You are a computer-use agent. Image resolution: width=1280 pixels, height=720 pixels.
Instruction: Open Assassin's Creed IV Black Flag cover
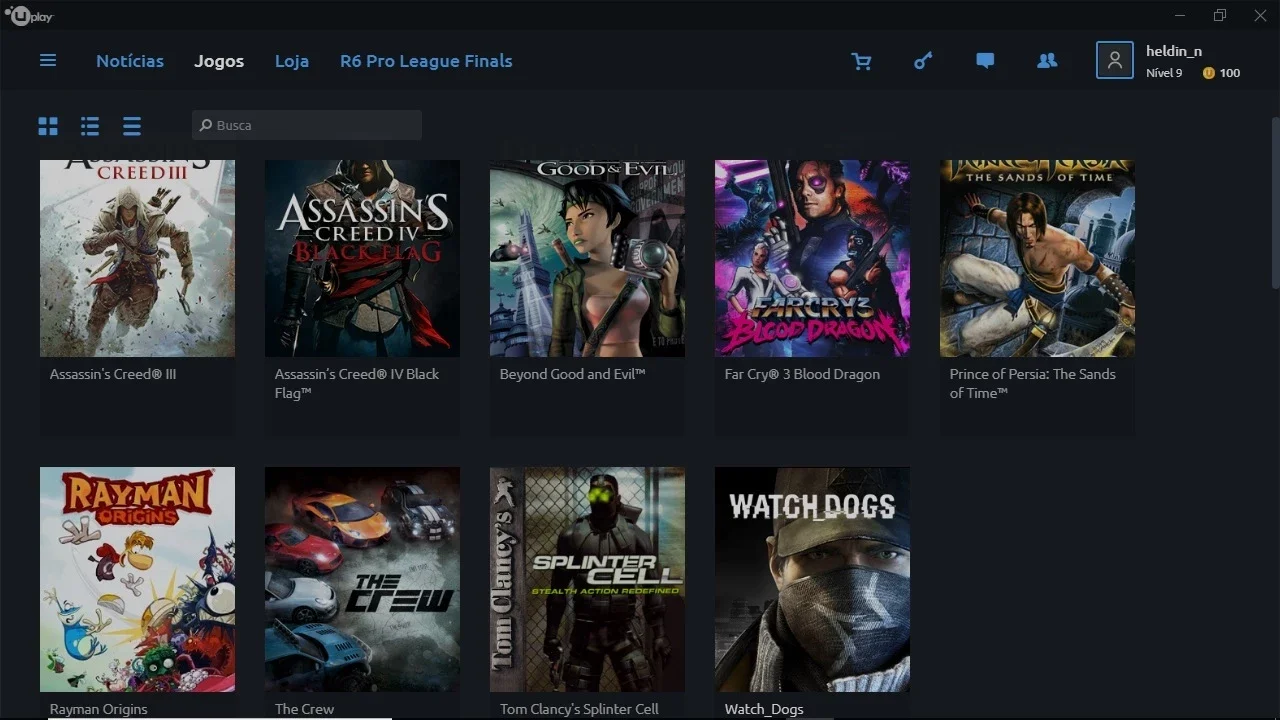coord(362,258)
